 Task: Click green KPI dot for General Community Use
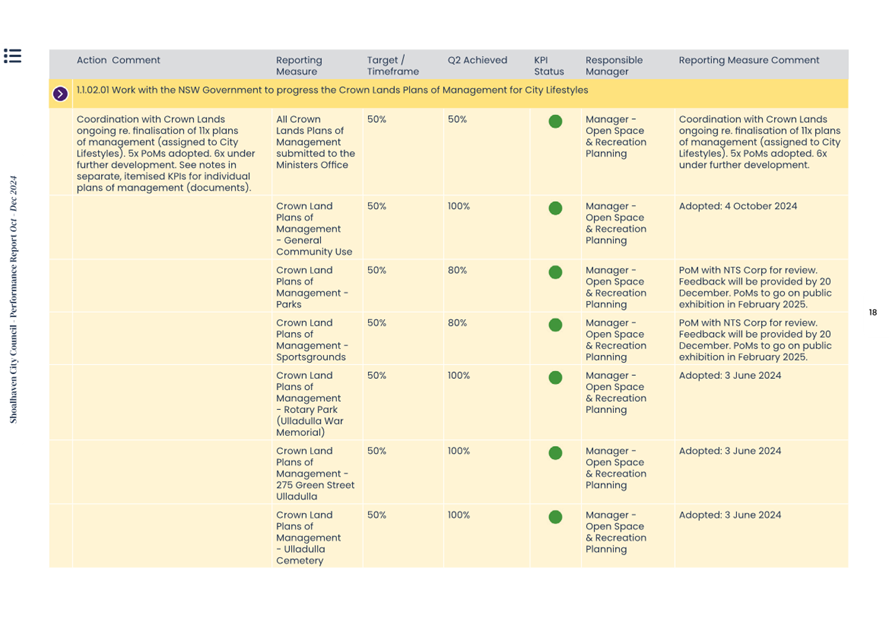point(555,209)
